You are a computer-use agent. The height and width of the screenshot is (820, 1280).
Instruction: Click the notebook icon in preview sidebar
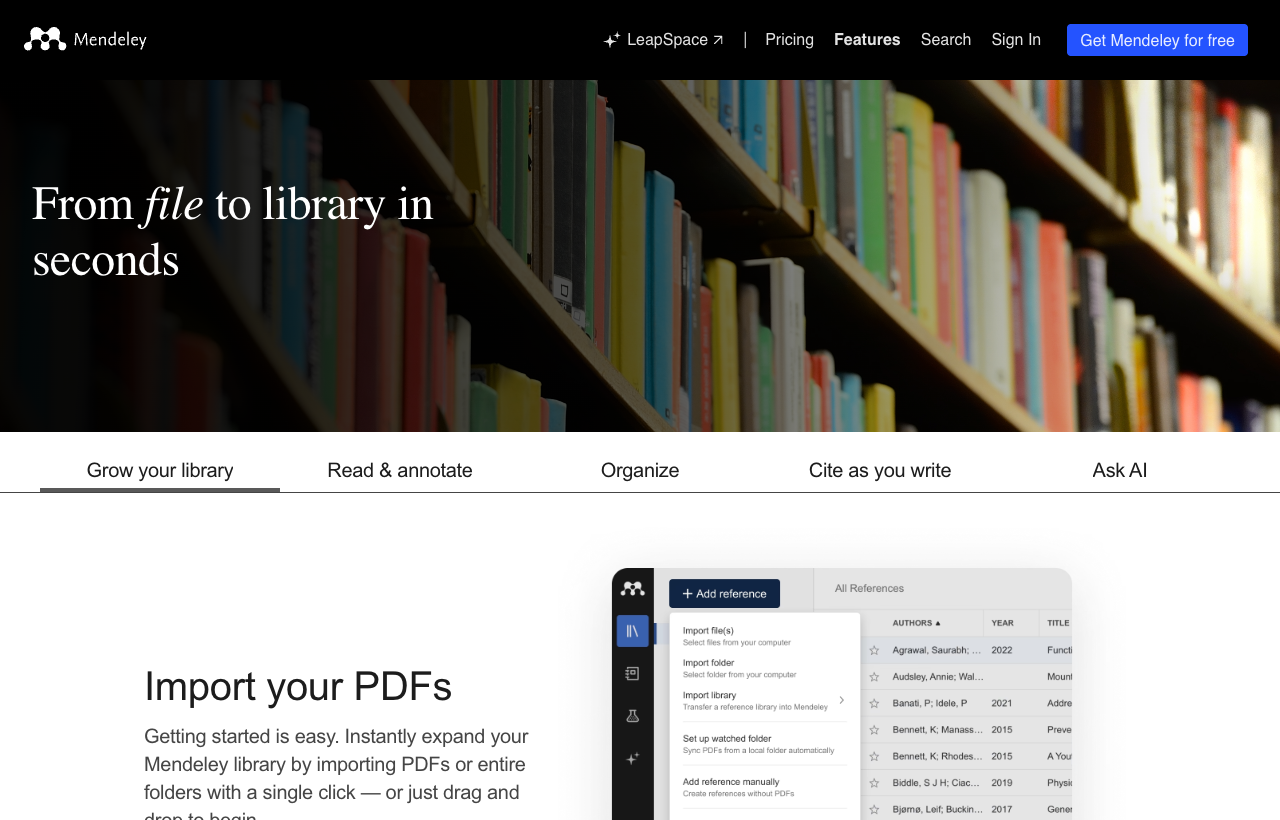pyautogui.click(x=632, y=673)
